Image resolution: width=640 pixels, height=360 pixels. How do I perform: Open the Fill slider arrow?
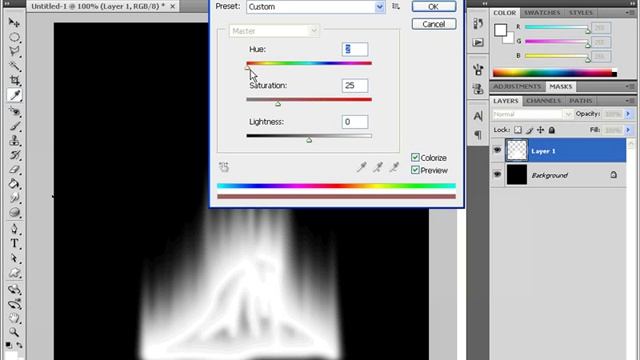tap(628, 130)
